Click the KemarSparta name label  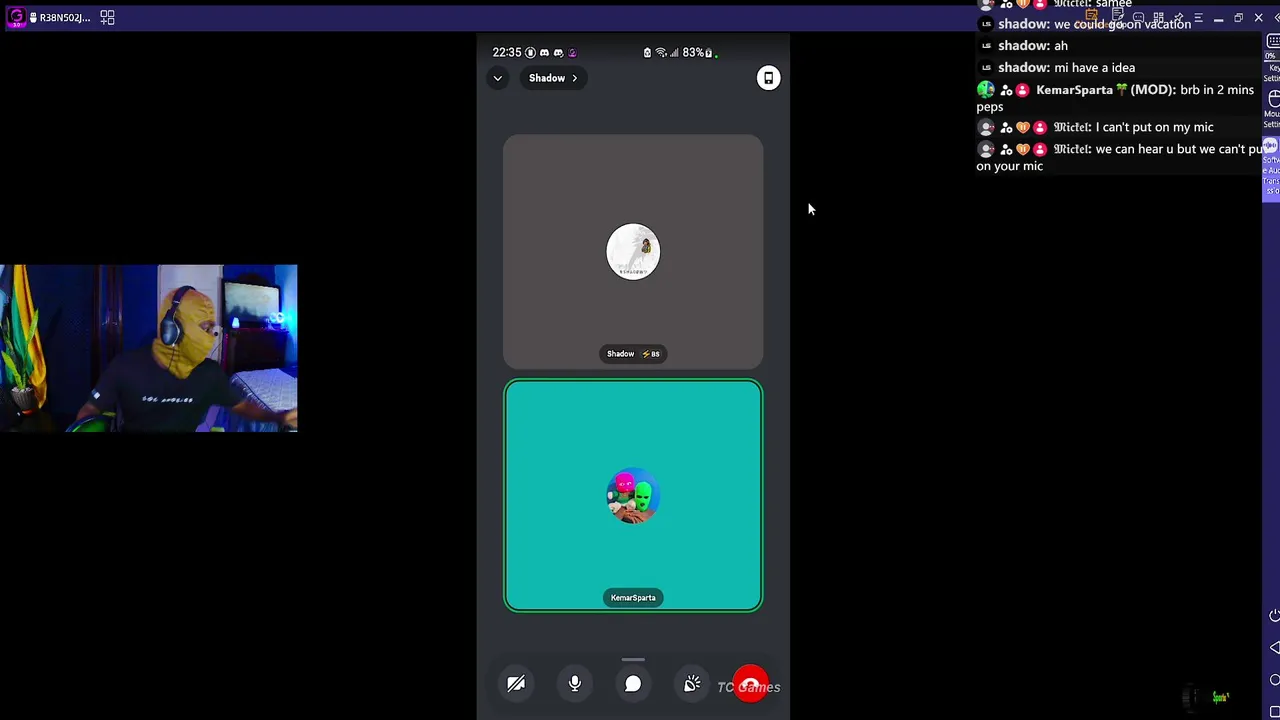pos(633,598)
